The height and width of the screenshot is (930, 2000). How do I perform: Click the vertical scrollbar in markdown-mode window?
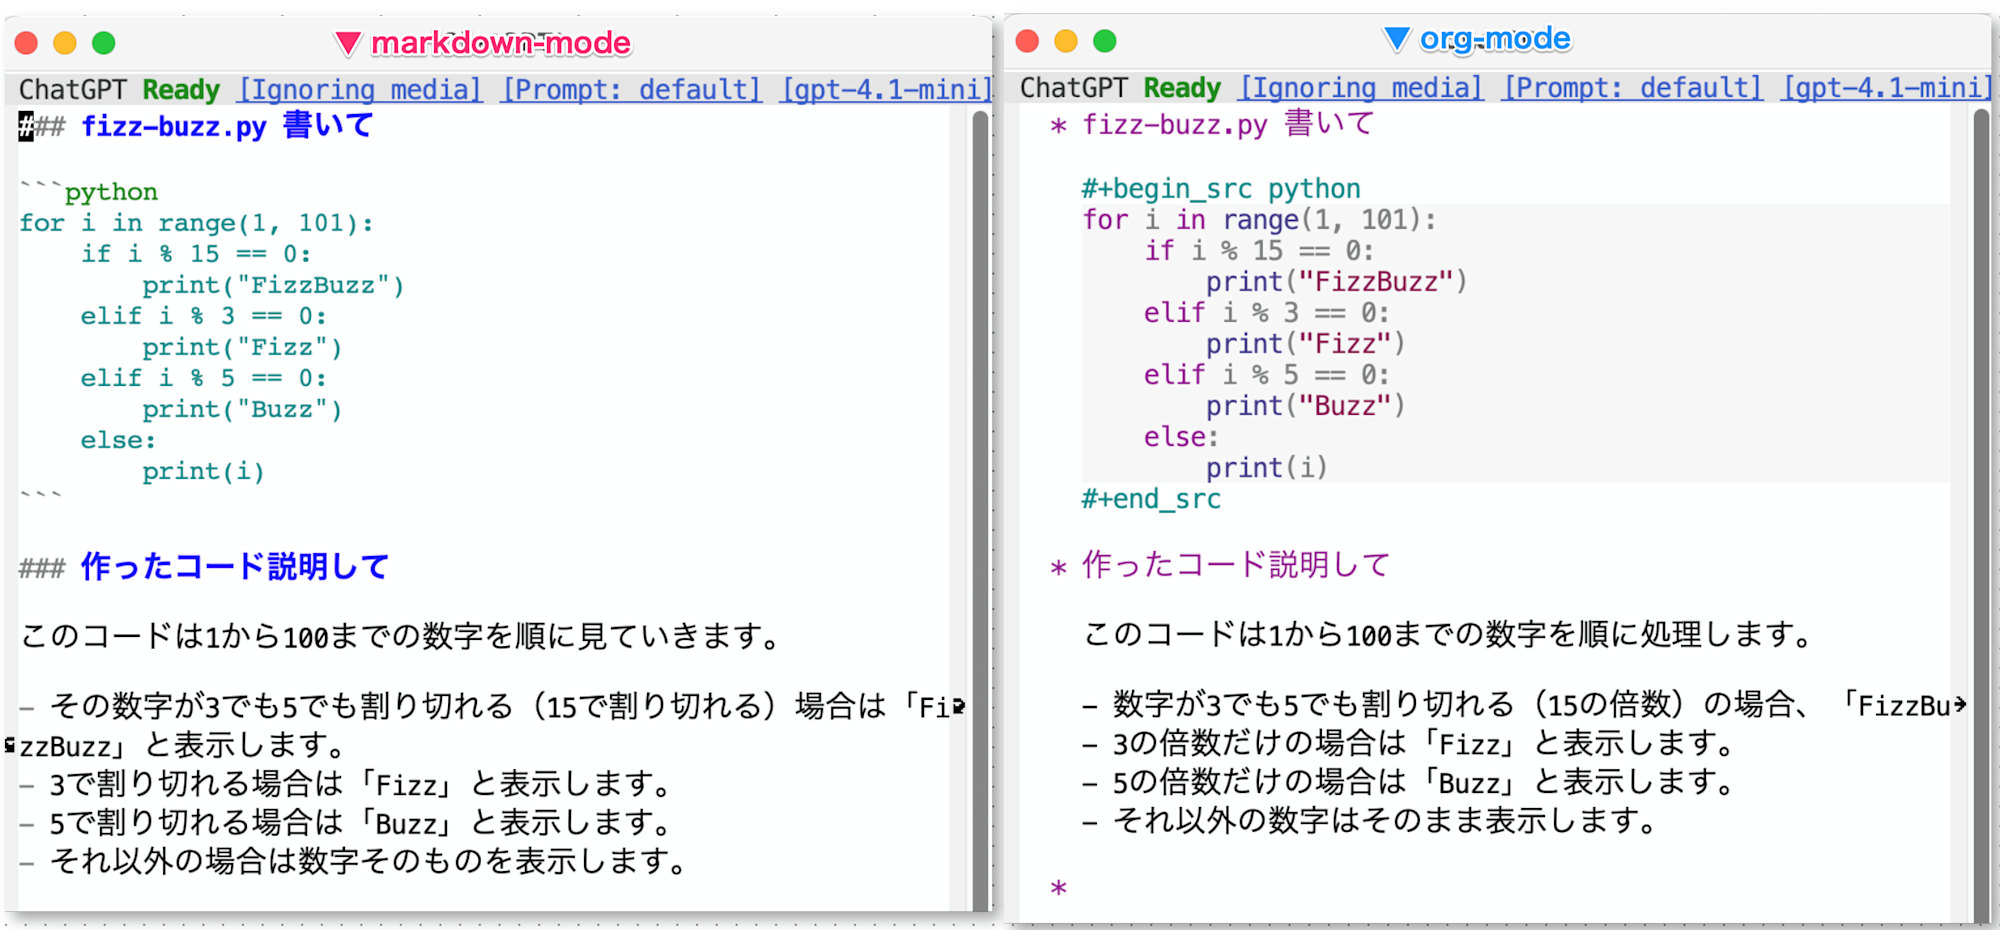(980, 510)
